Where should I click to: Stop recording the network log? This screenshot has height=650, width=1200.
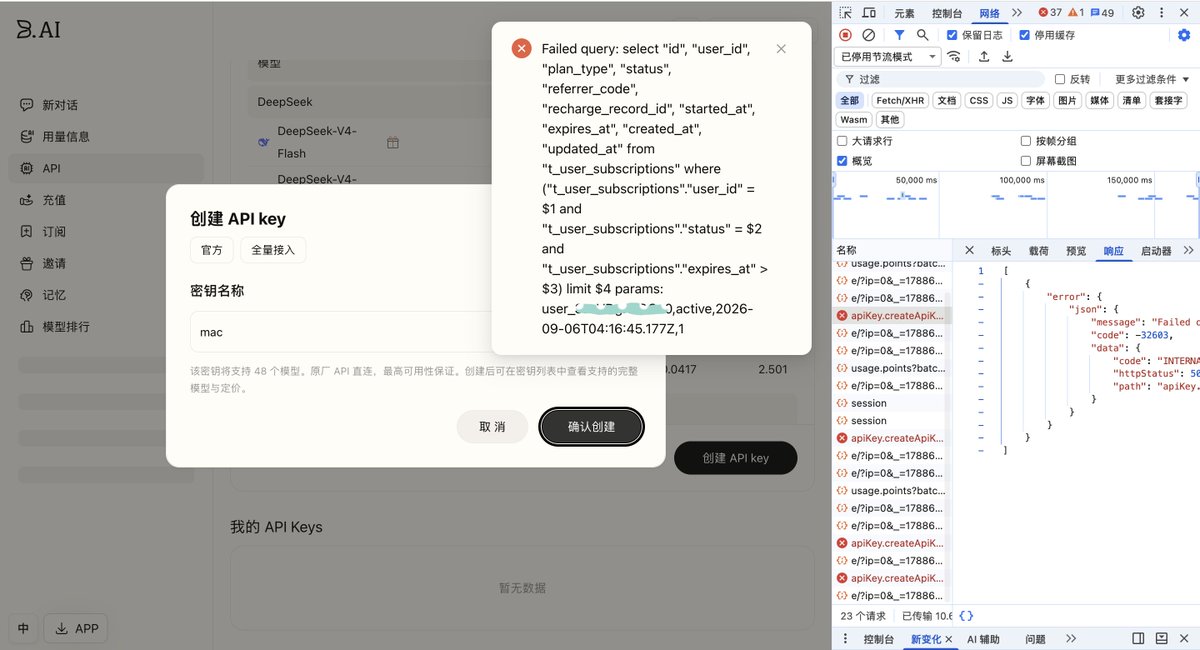[845, 35]
